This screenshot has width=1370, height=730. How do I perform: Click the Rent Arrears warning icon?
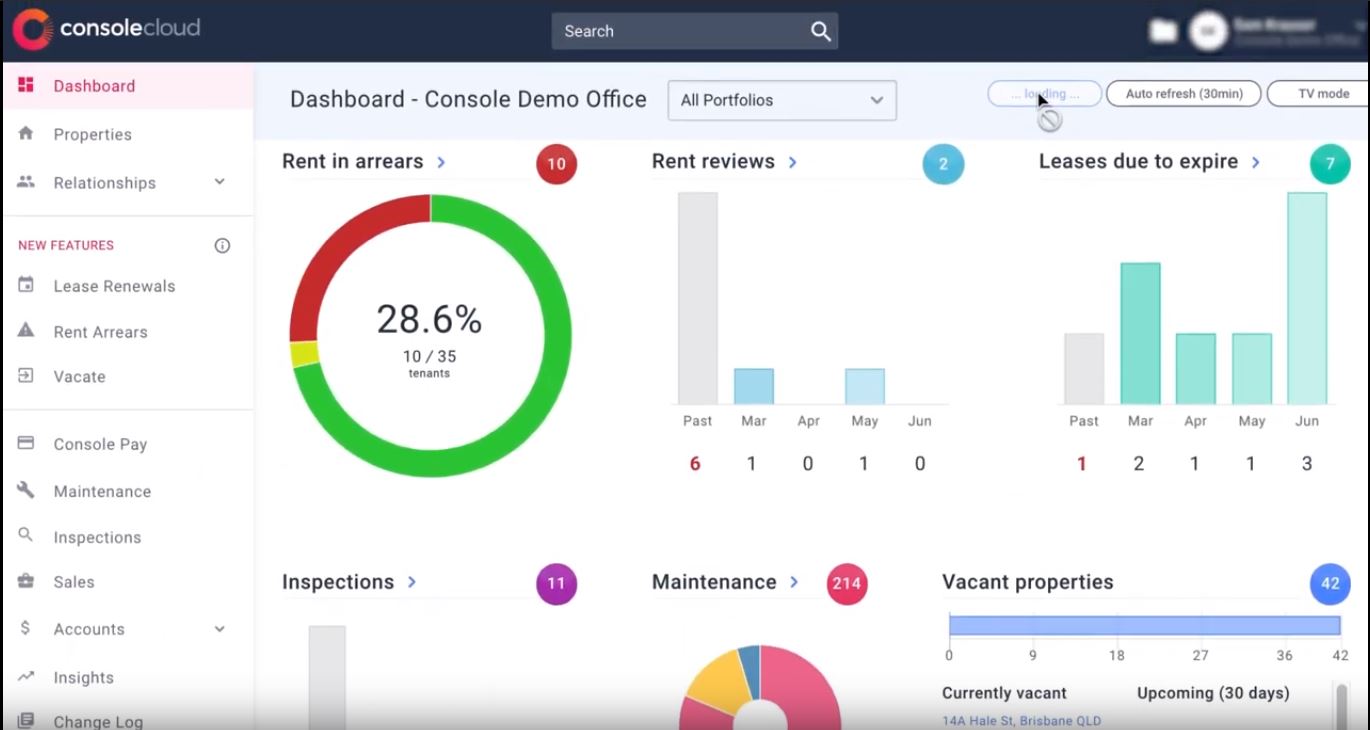[x=27, y=331]
